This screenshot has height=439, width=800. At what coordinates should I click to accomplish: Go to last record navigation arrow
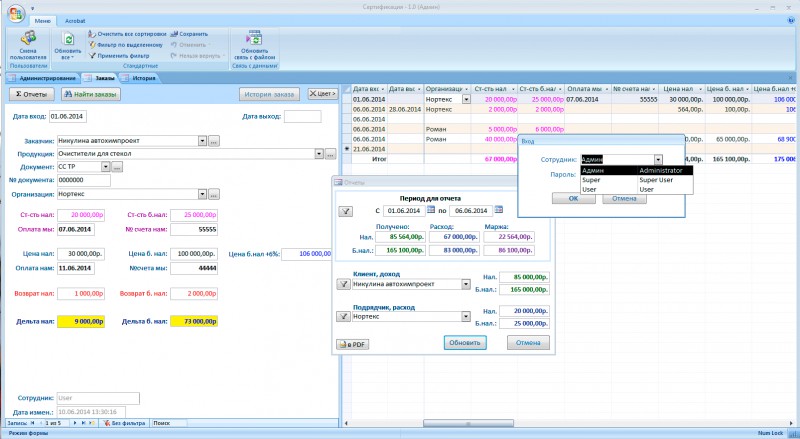[x=84, y=423]
